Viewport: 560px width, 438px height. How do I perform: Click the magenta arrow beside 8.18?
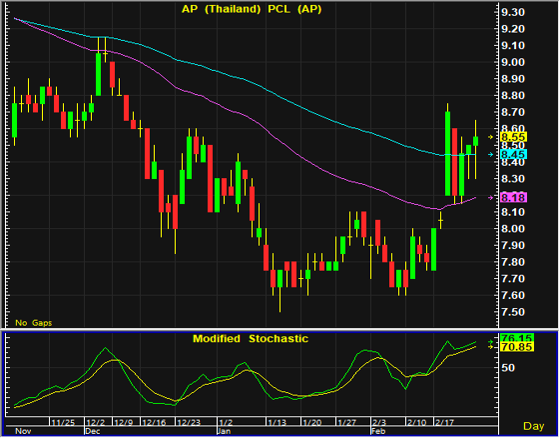[x=491, y=198]
